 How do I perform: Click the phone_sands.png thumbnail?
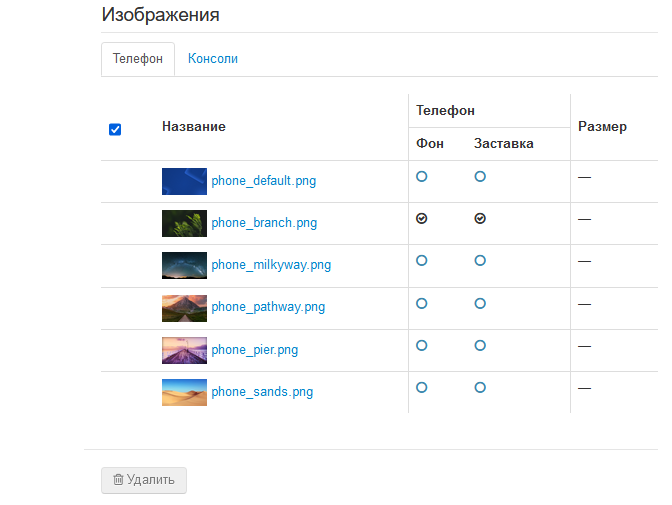pos(184,392)
